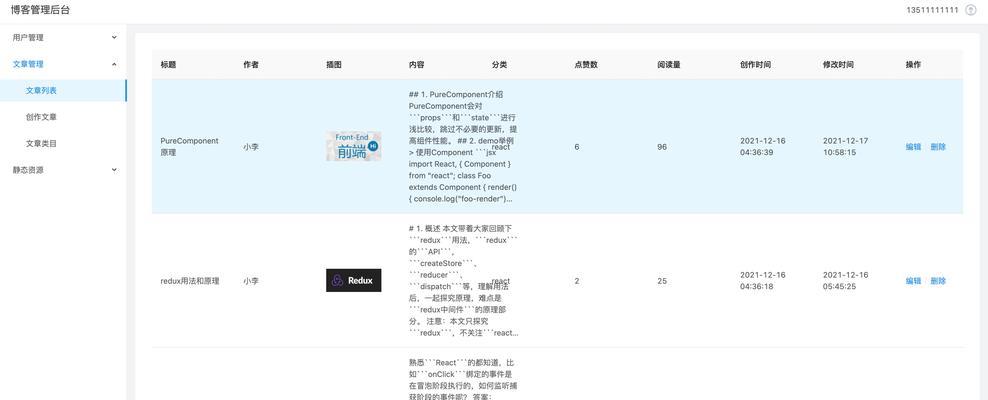The width and height of the screenshot is (988, 400).
Task: Click category react in redux row
Action: pos(501,281)
